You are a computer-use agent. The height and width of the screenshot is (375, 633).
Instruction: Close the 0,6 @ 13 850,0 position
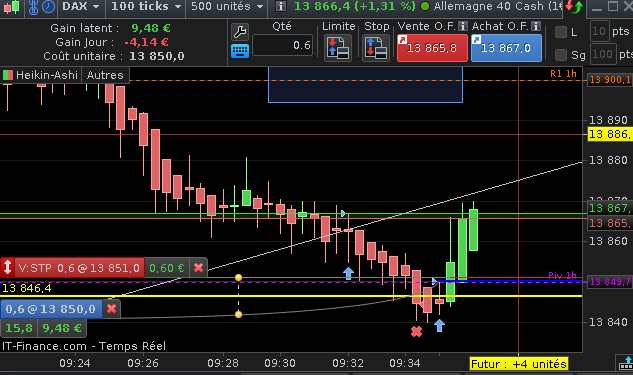(112, 309)
